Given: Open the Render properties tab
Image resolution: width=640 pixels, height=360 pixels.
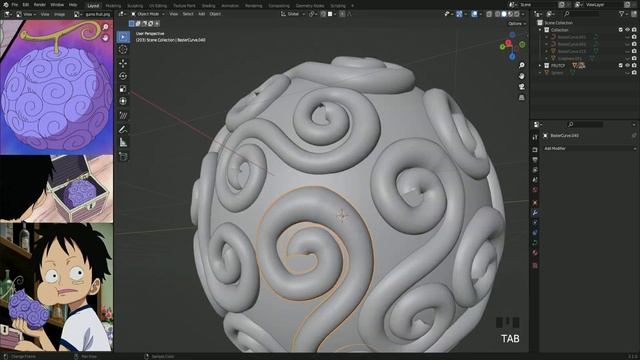Looking at the screenshot, I should click(x=535, y=150).
